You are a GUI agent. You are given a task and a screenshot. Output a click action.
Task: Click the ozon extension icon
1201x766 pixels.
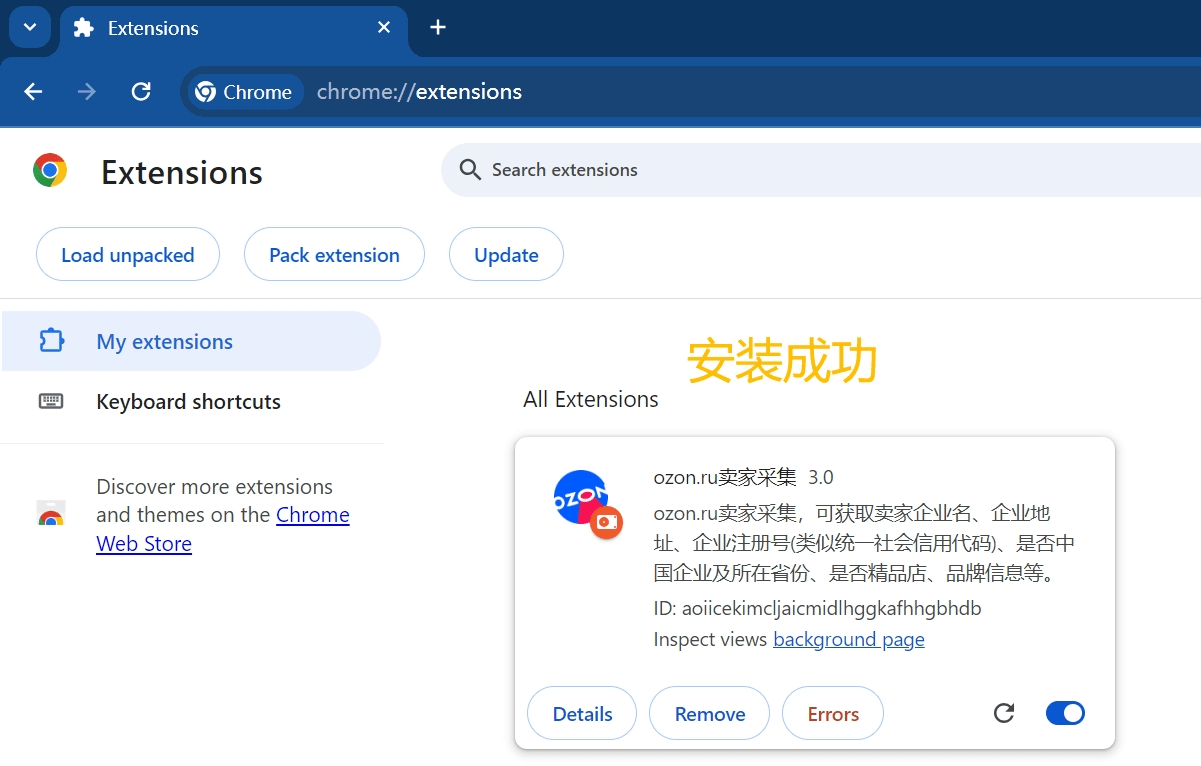(587, 503)
